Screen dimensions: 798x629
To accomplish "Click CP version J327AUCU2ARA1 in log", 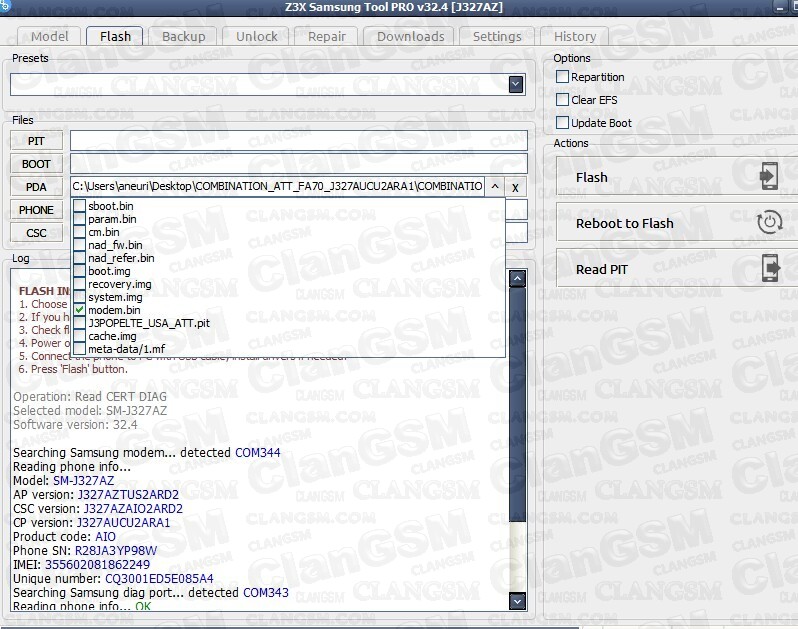I will 123,523.
